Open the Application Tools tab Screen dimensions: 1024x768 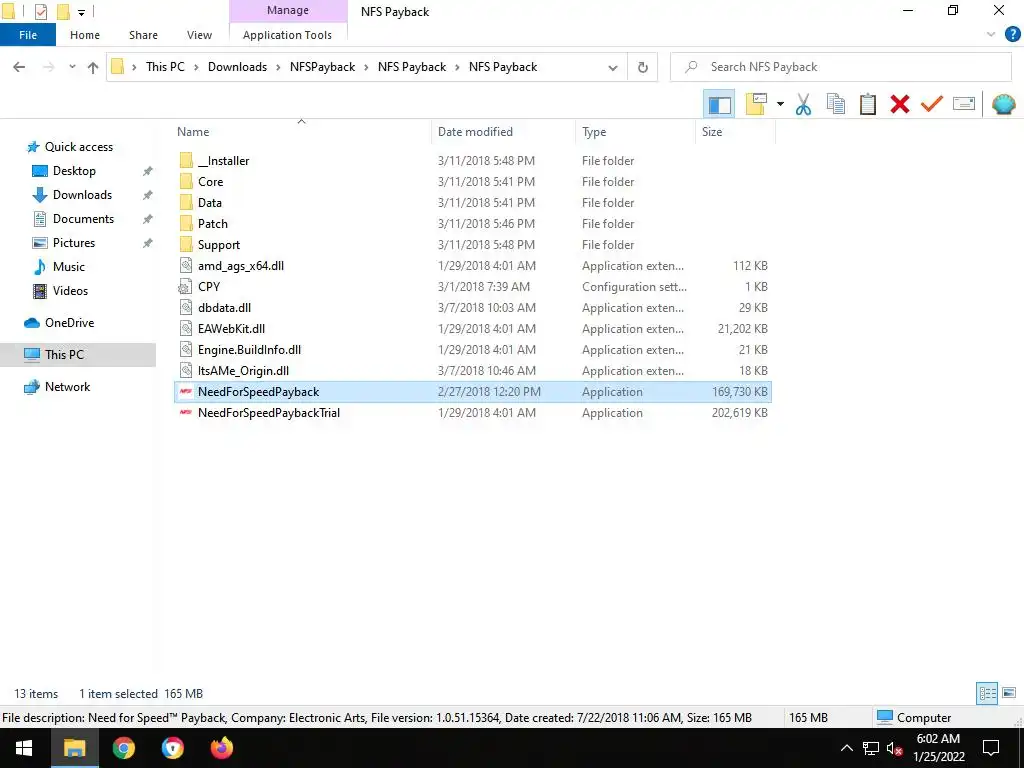(x=287, y=35)
